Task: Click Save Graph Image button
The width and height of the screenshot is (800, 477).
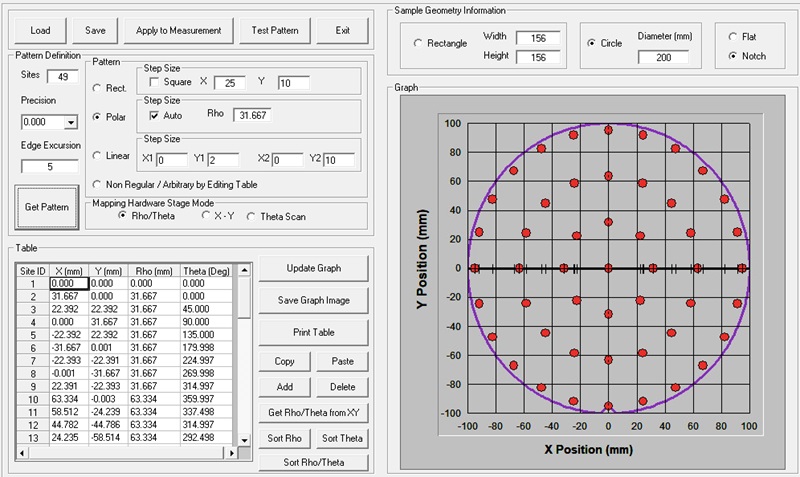Action: click(x=313, y=300)
